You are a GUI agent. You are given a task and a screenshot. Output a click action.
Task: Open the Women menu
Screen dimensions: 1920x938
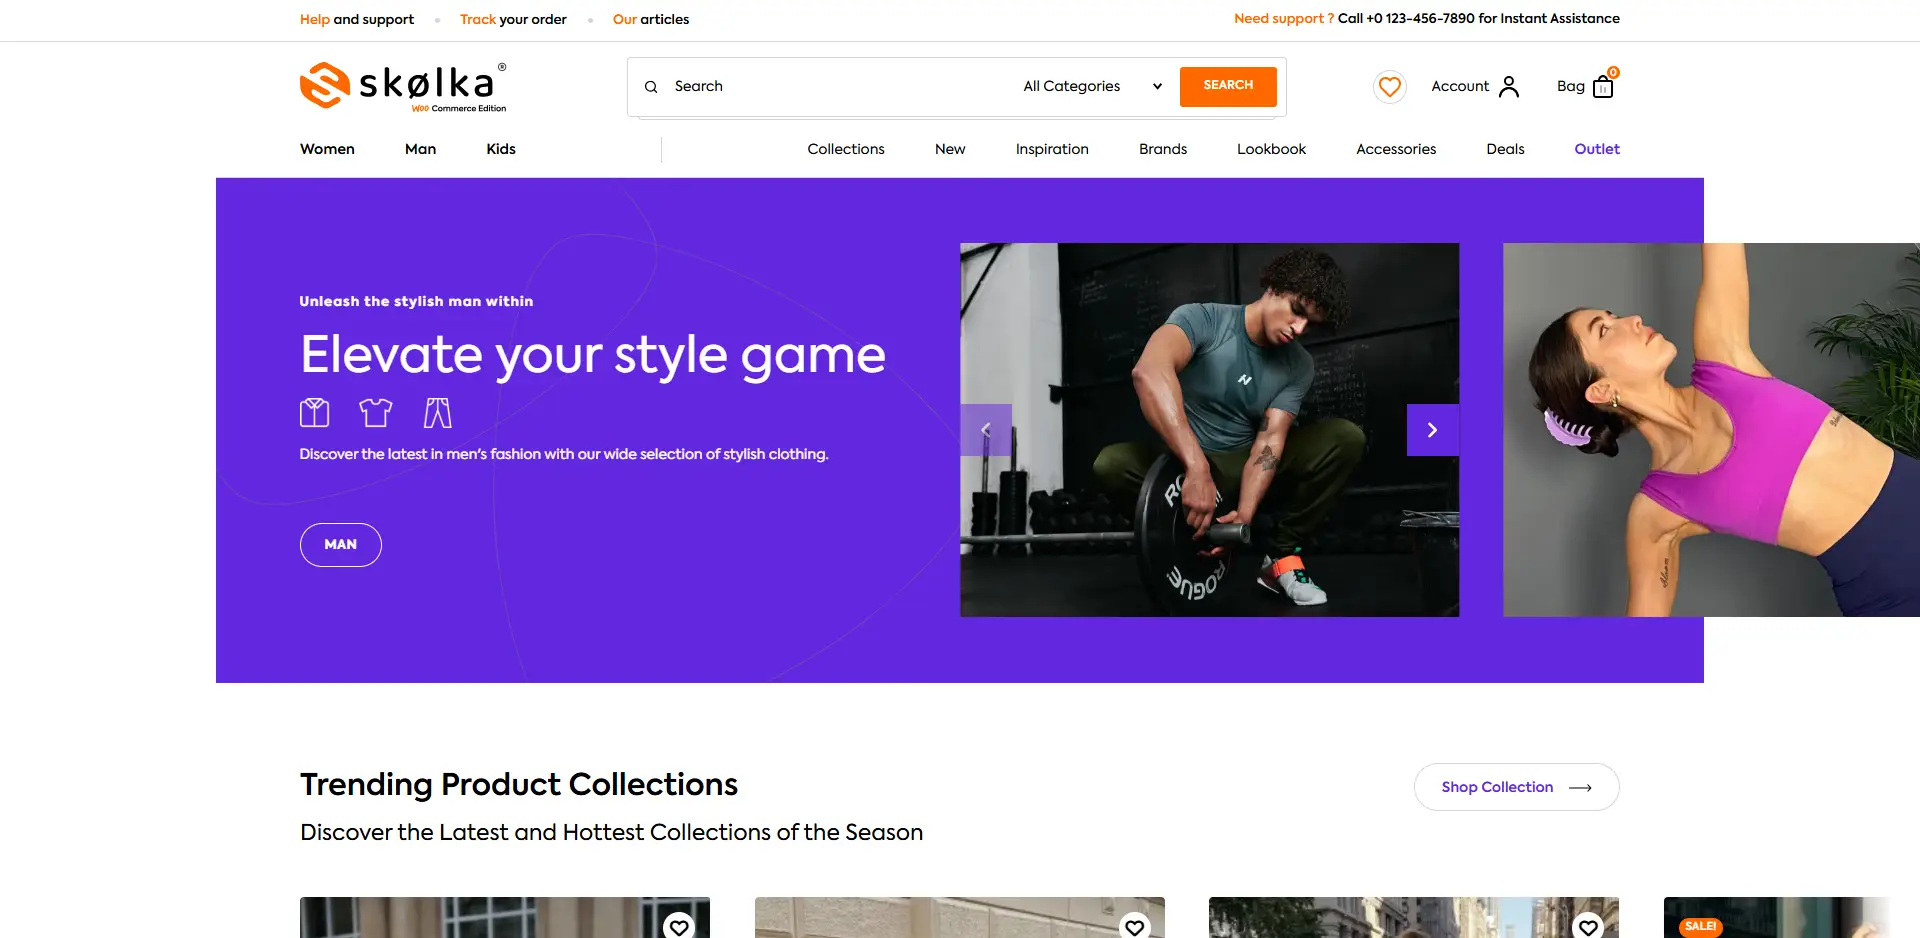327,149
